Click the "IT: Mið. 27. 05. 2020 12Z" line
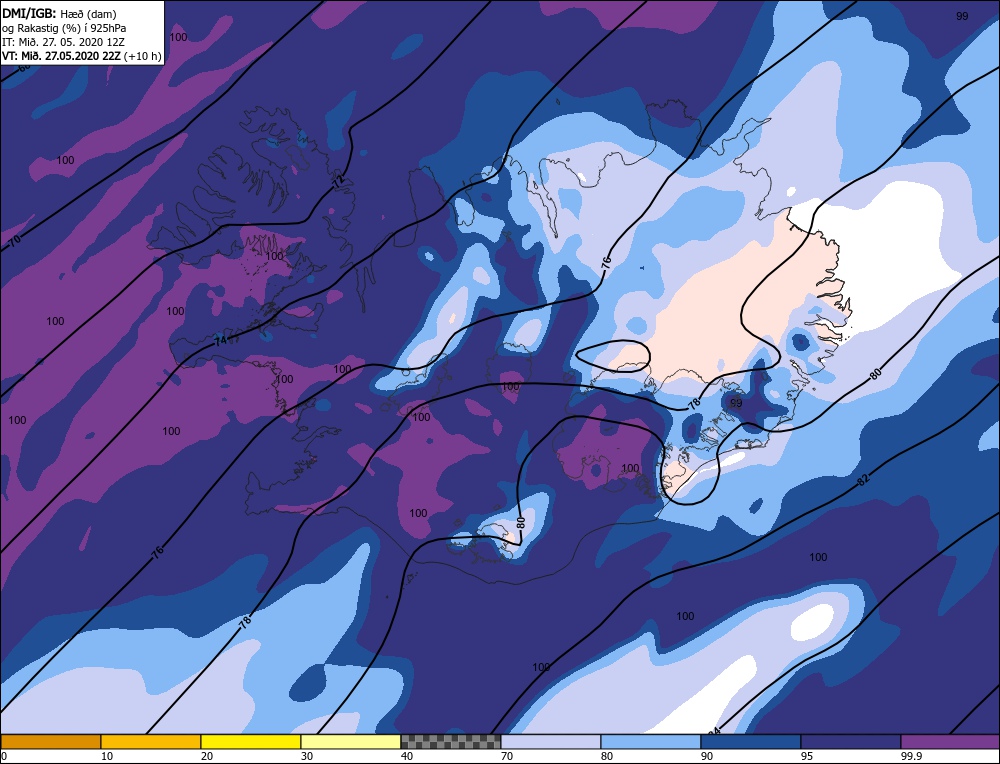This screenshot has height=764, width=1000. [63, 42]
